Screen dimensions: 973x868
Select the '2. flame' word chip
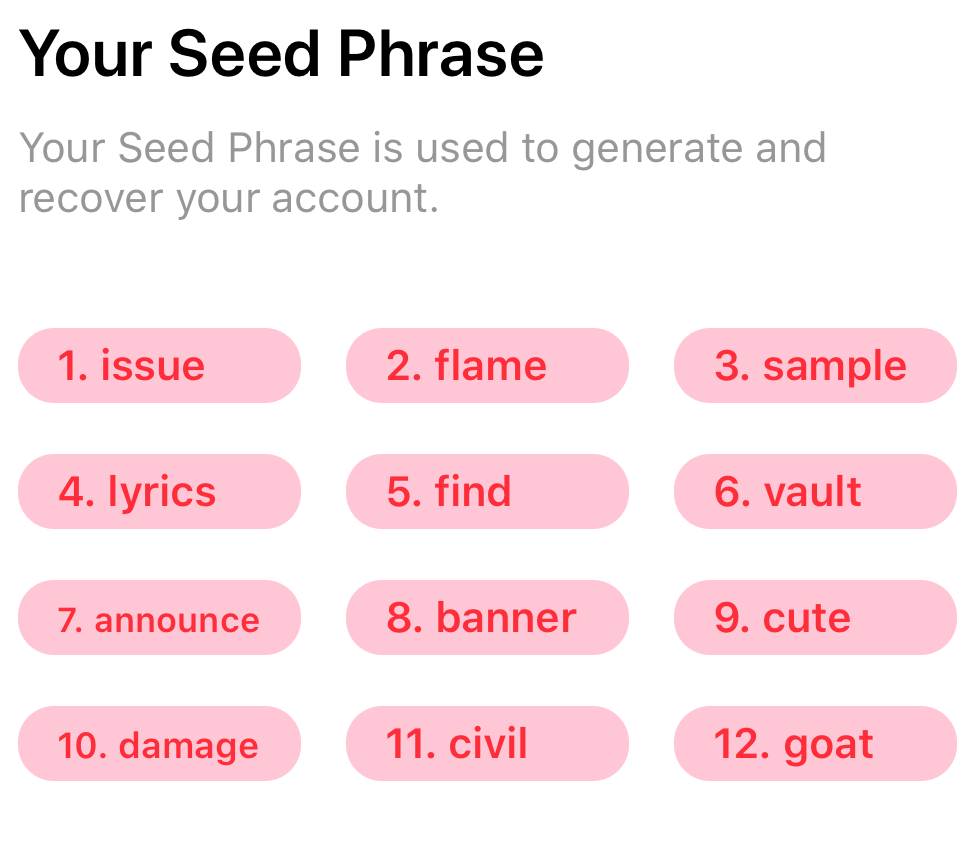pyautogui.click(x=487, y=366)
